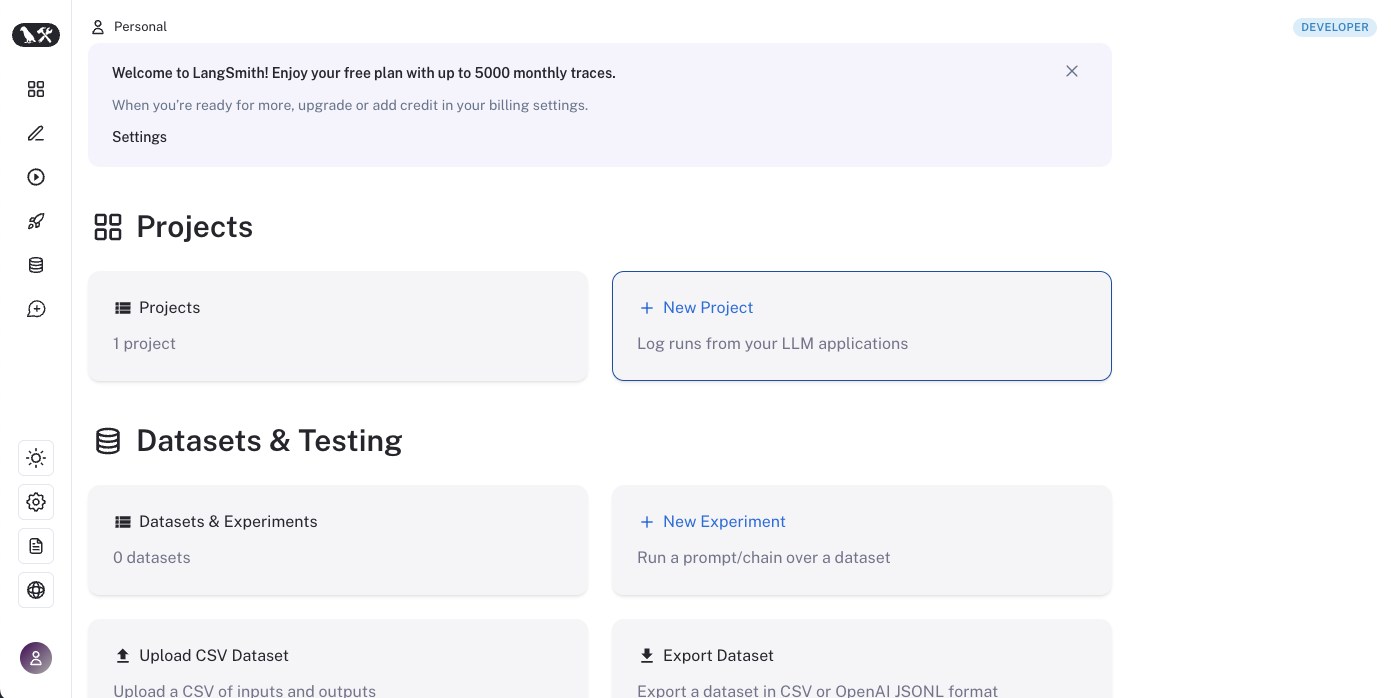Viewport: 1391px width, 698px height.
Task: Toggle the light/dark theme sun icon
Action: pos(36,458)
